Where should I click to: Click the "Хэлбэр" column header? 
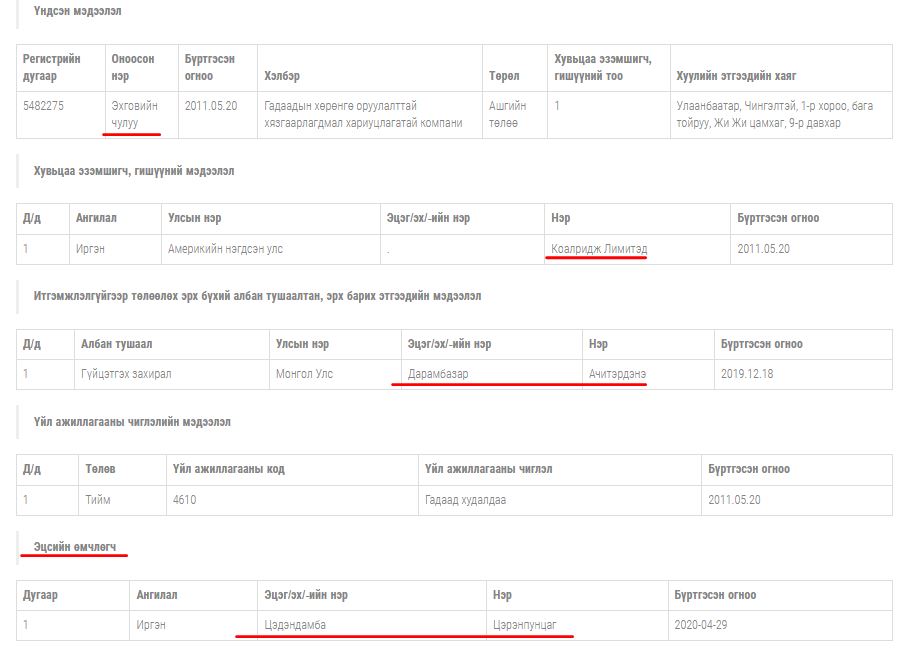(281, 76)
